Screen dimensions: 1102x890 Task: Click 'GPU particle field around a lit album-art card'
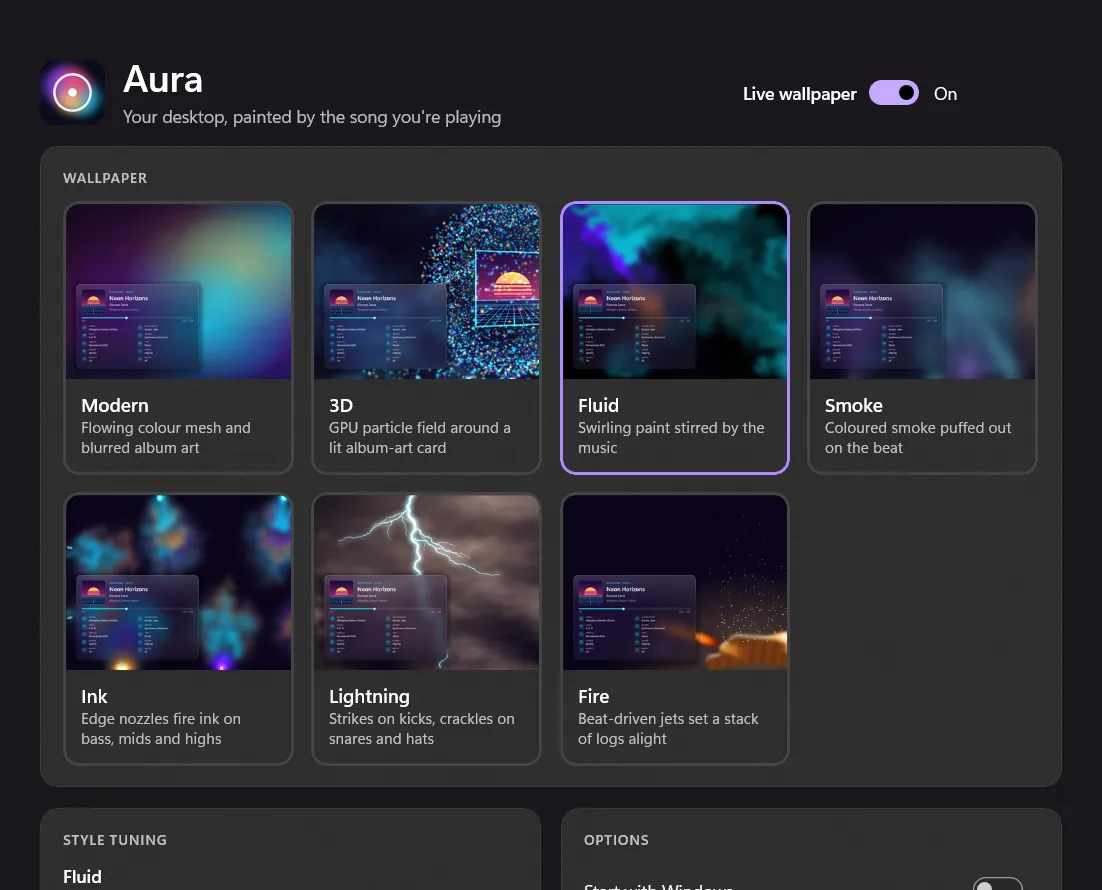click(420, 437)
